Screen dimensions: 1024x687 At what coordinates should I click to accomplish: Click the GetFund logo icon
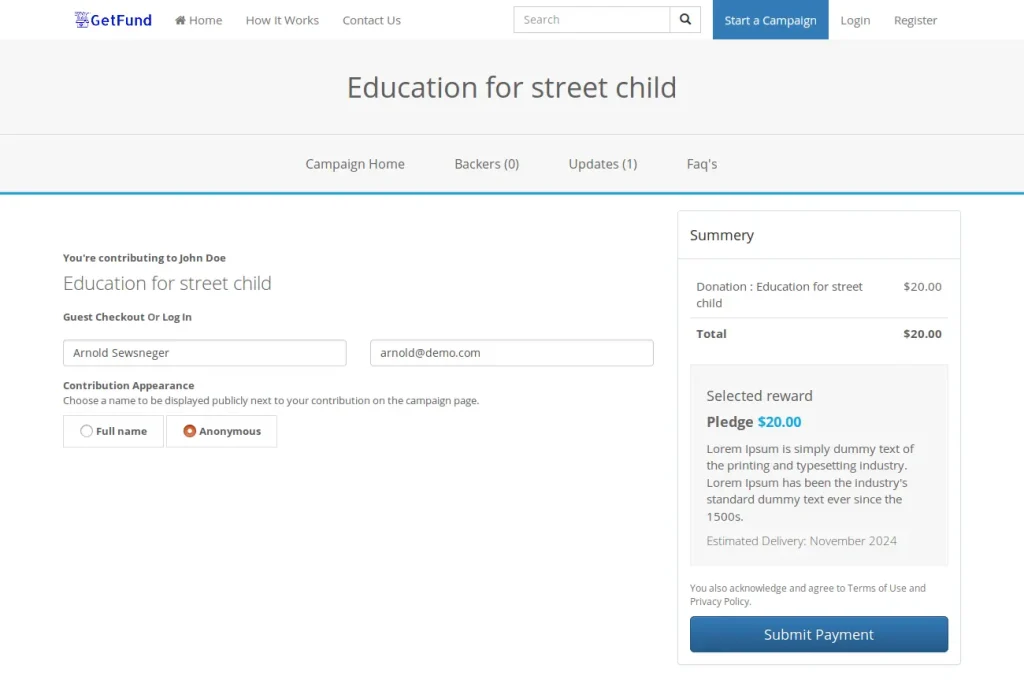(82, 20)
